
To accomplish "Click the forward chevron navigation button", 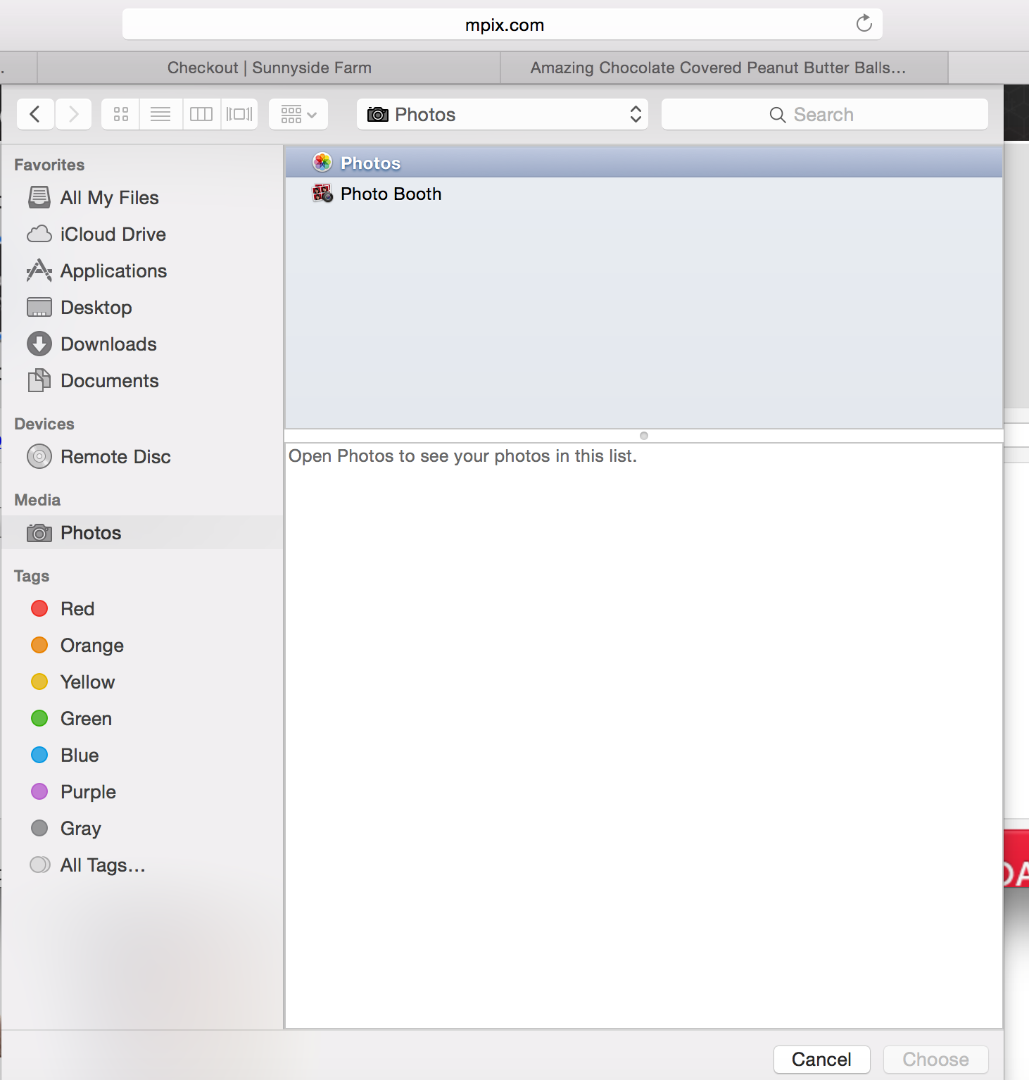I will tap(74, 114).
